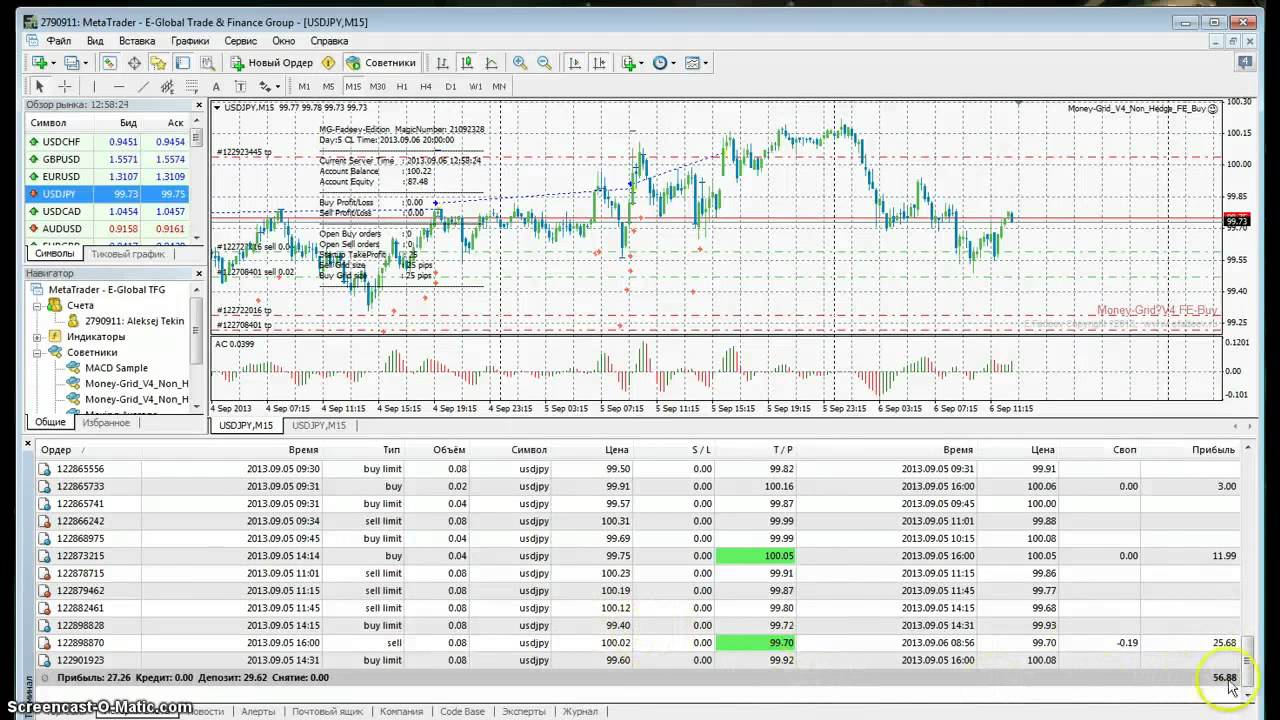This screenshot has height=720, width=1280.
Task: Click the Indicators list toolbar icon
Action: [628, 62]
